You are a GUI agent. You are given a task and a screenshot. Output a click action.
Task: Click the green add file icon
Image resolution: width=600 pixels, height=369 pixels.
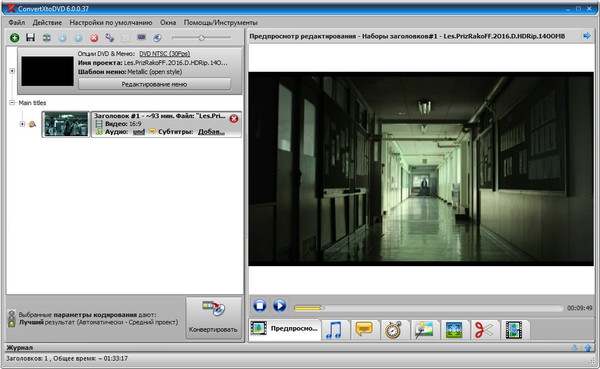15,38
